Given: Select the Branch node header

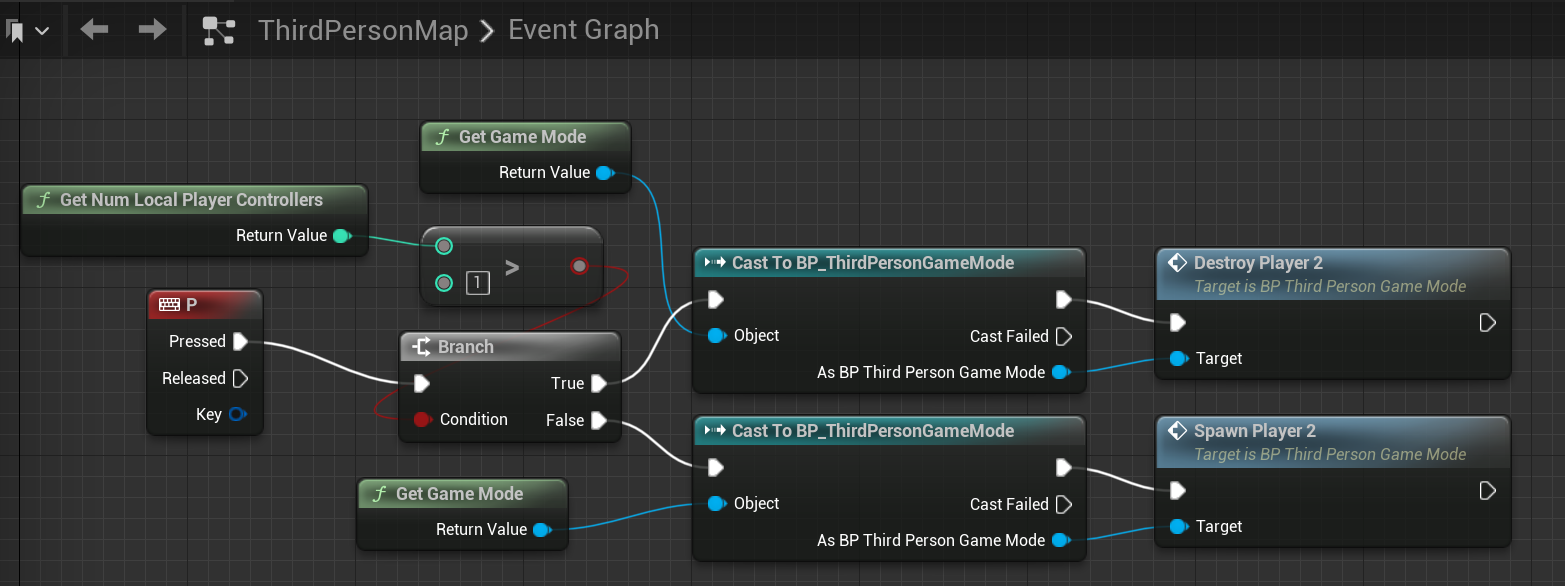Looking at the screenshot, I should pyautogui.click(x=510, y=347).
